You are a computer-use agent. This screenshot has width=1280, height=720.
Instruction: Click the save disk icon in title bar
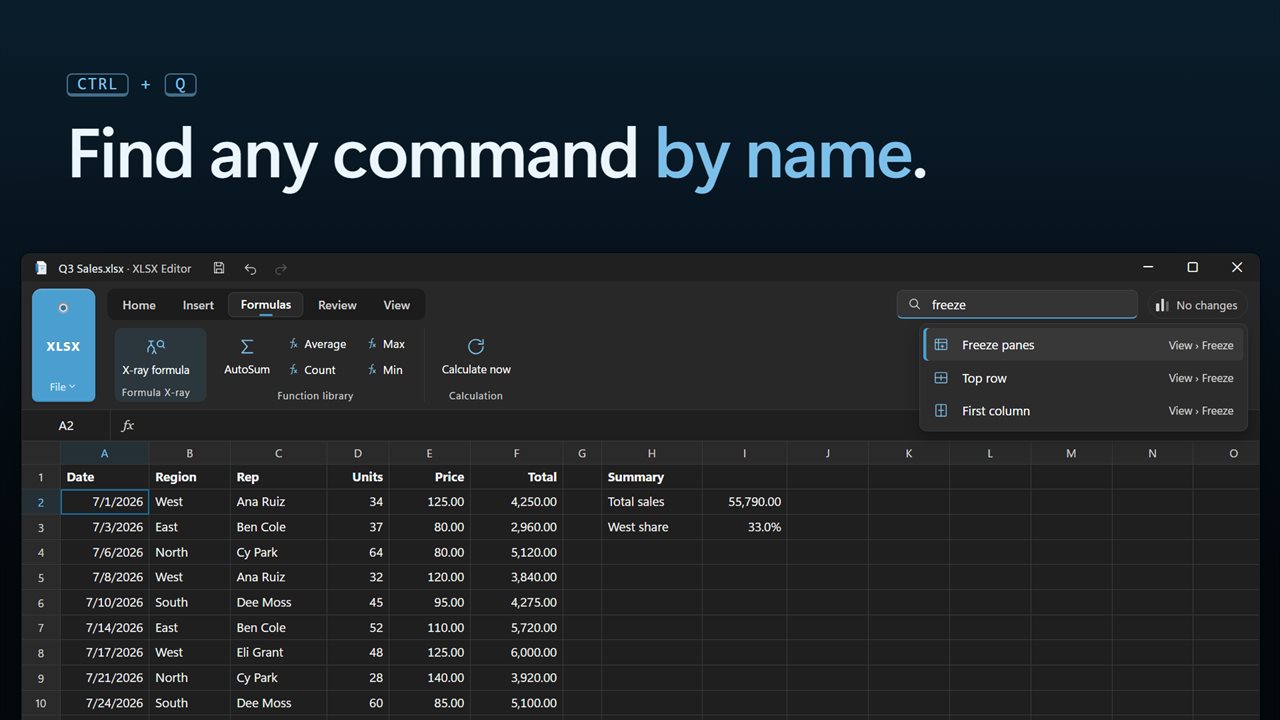click(219, 268)
